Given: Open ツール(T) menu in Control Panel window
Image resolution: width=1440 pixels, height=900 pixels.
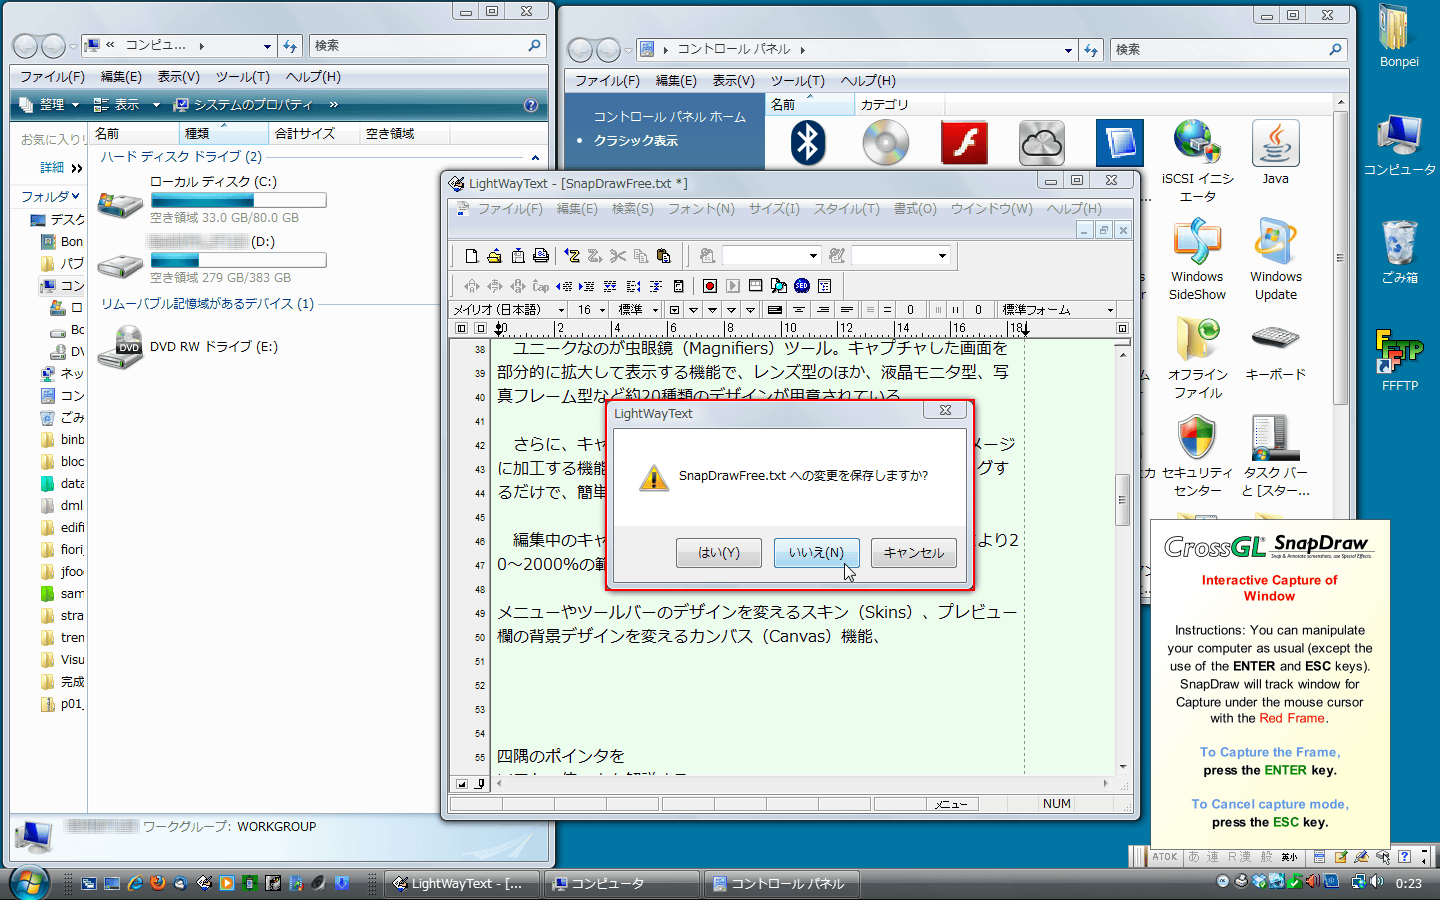Looking at the screenshot, I should point(797,81).
